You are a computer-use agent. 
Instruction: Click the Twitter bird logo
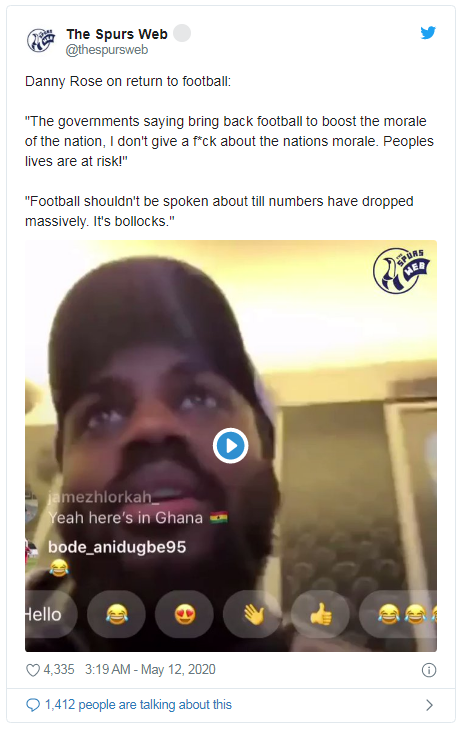click(x=428, y=33)
